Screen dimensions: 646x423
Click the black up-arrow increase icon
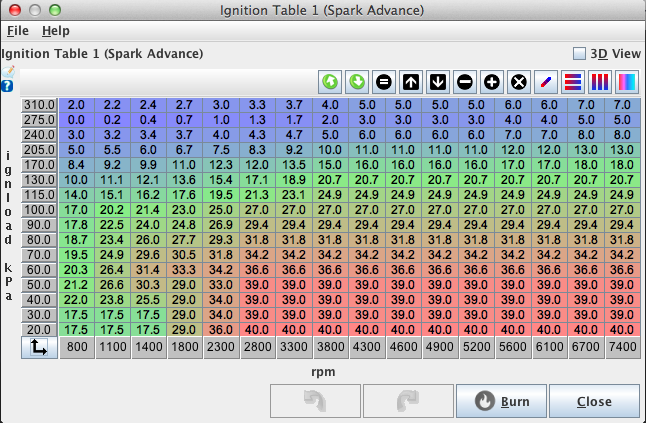tap(411, 81)
